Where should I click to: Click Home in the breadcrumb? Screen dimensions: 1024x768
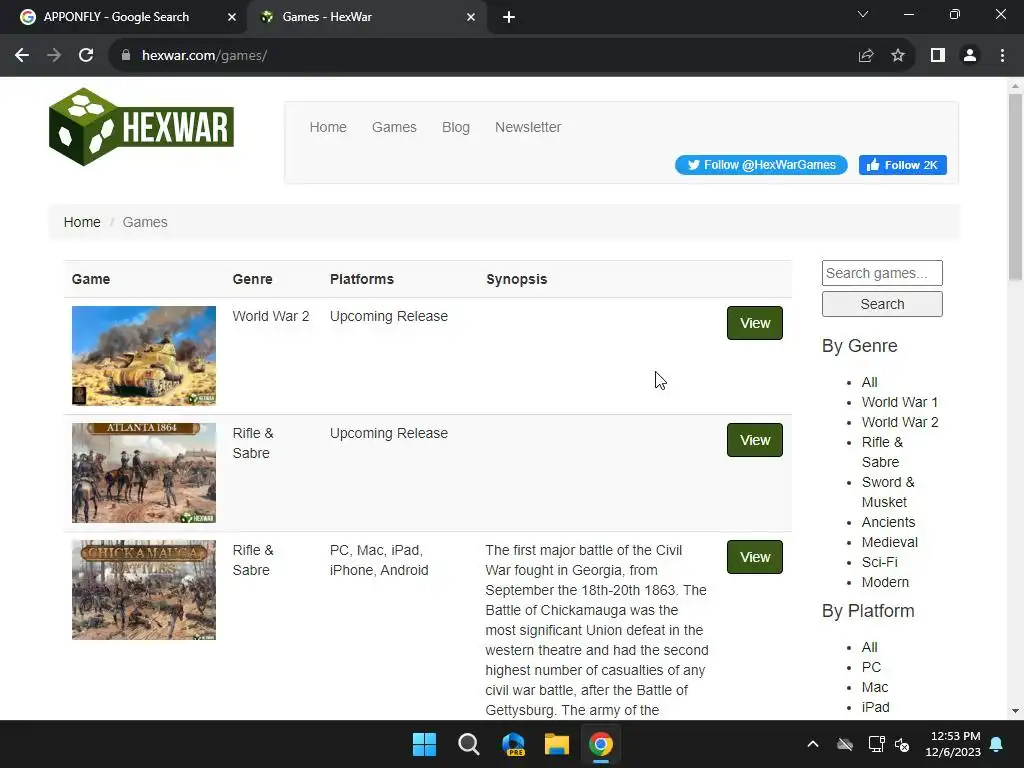tap(82, 222)
